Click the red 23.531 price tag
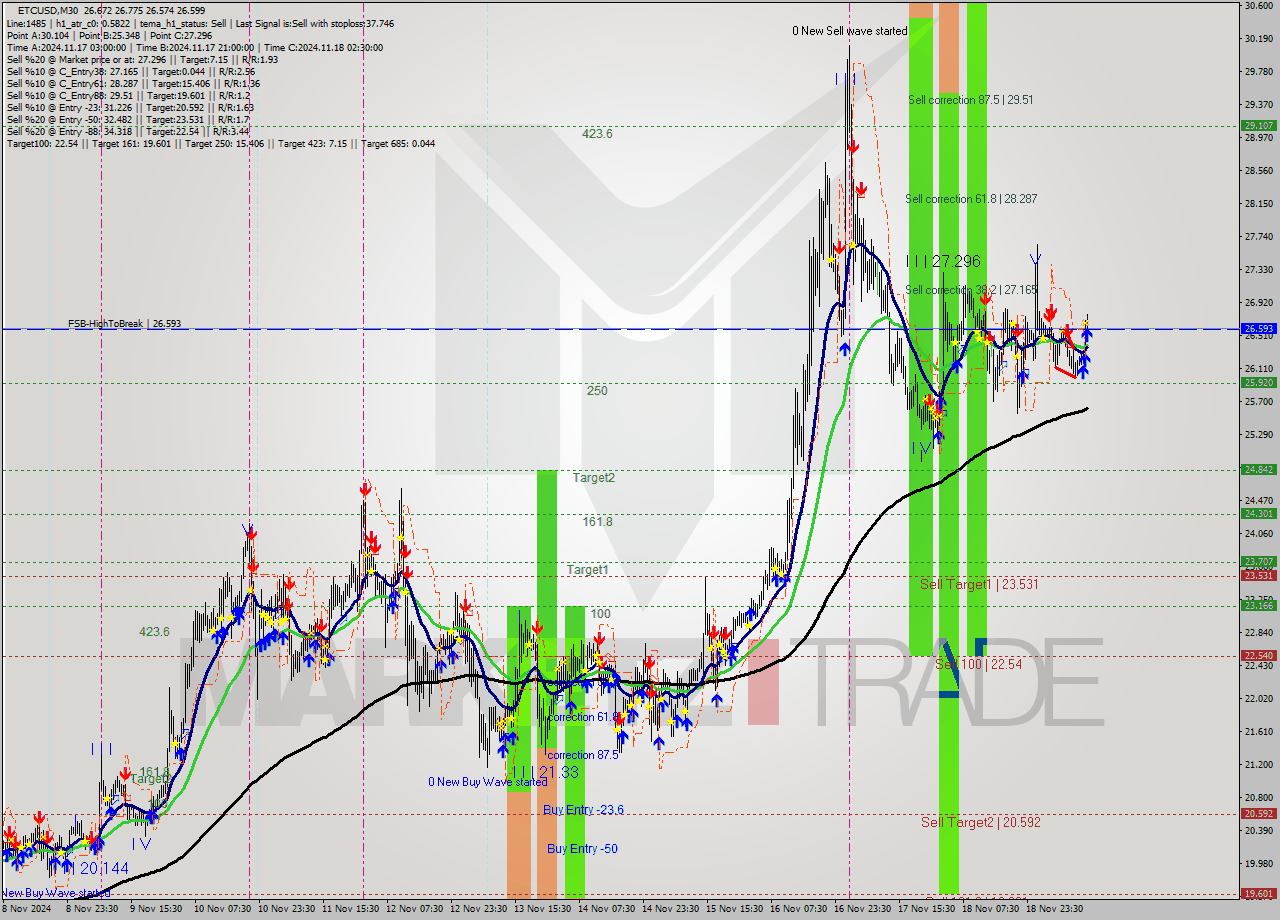 pos(1258,575)
